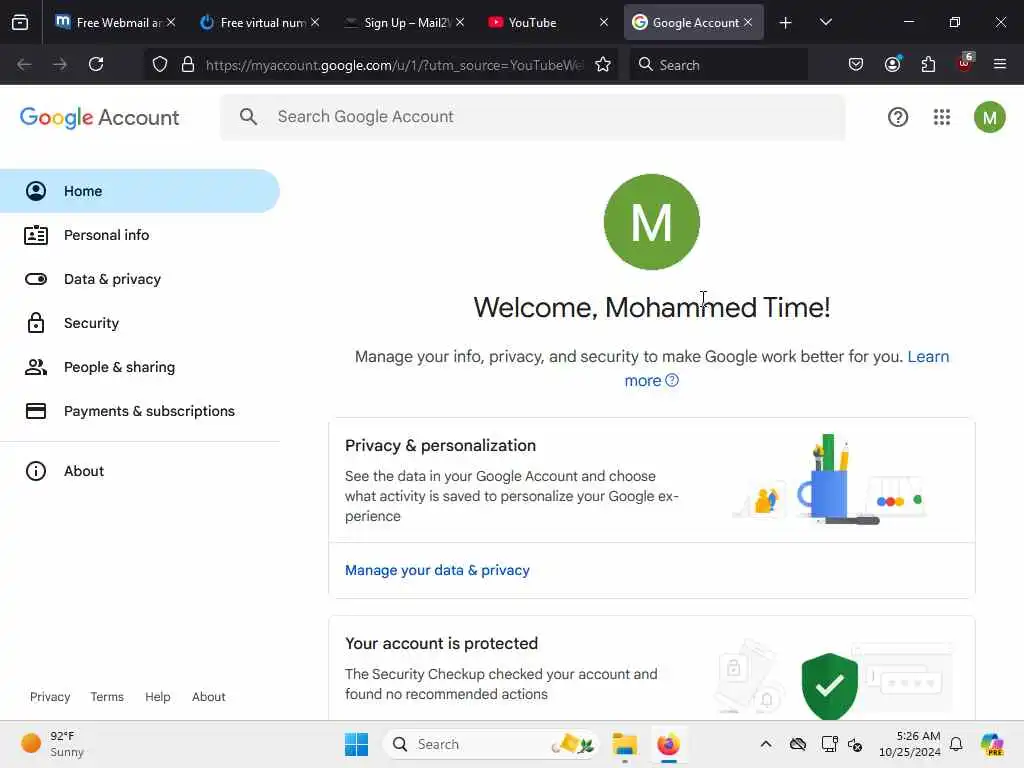Click the Help footer link

click(157, 697)
